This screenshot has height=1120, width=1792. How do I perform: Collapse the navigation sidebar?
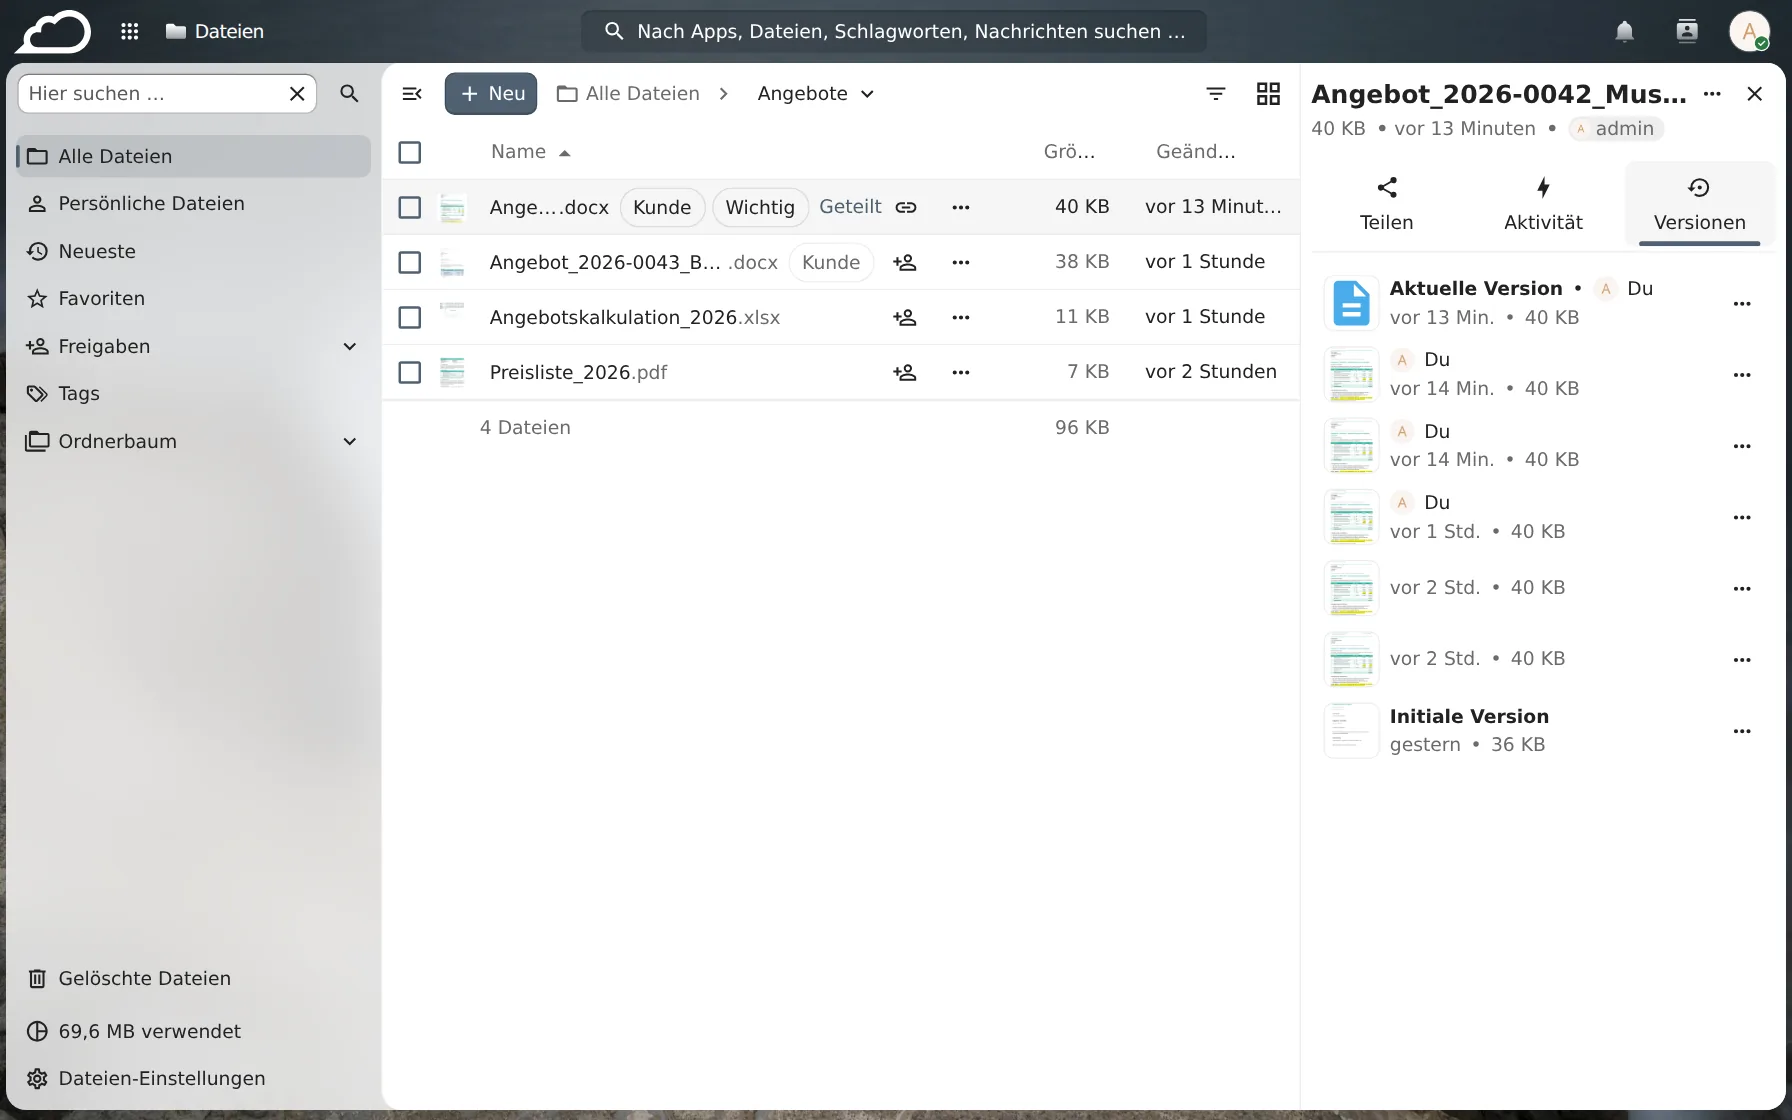[x=412, y=93]
